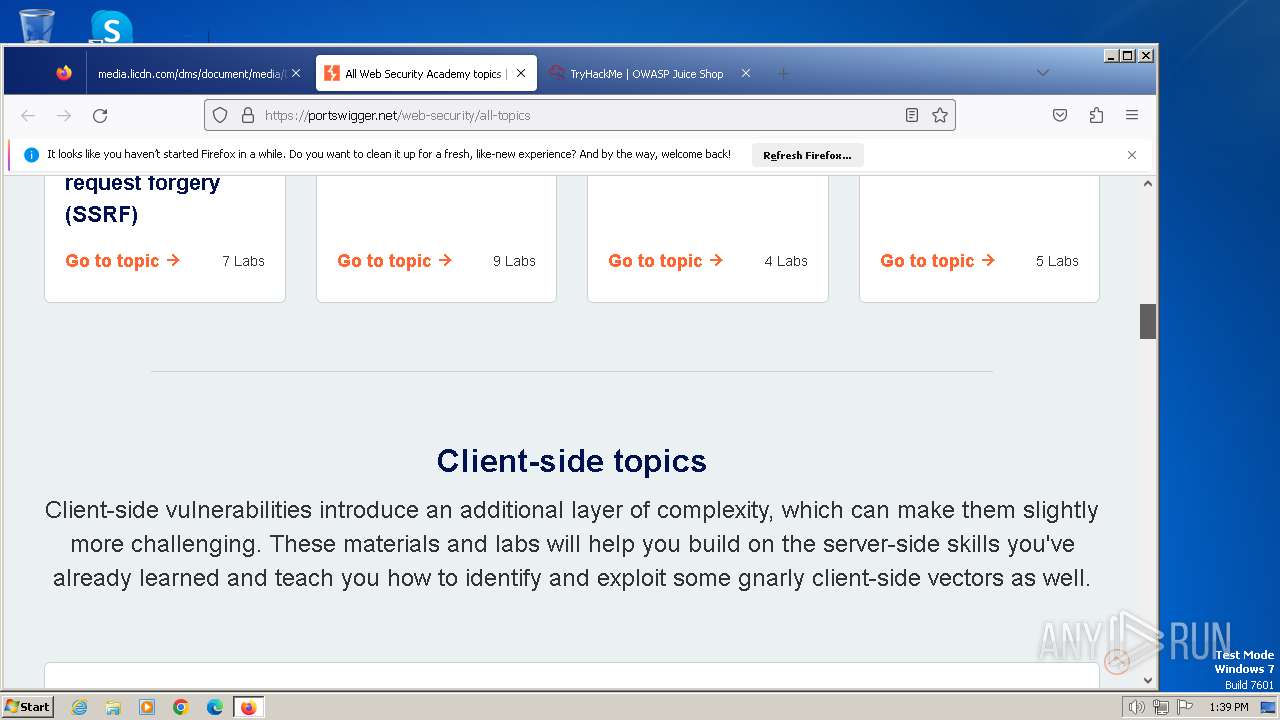The image size is (1280, 720).
Task: Toggle reader view icon in address bar
Action: [x=912, y=115]
